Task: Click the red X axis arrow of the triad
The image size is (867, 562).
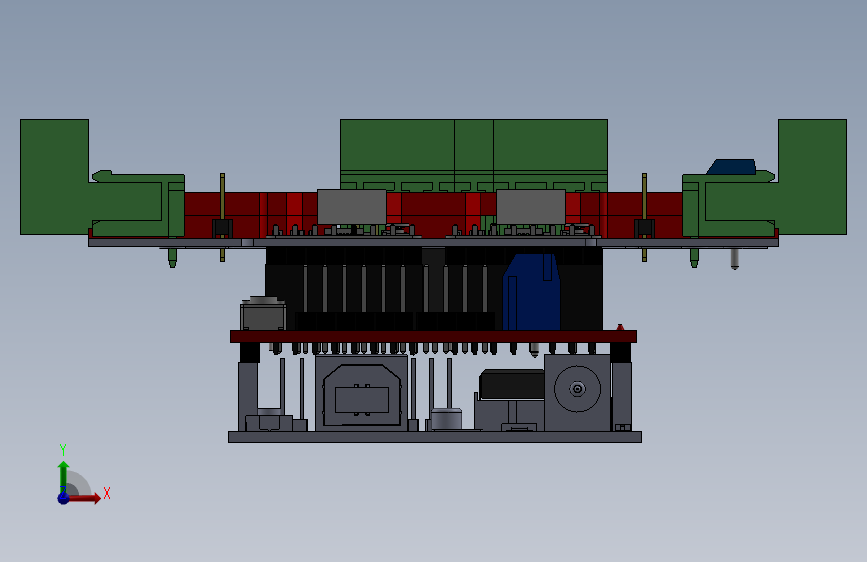Action: 86,498
